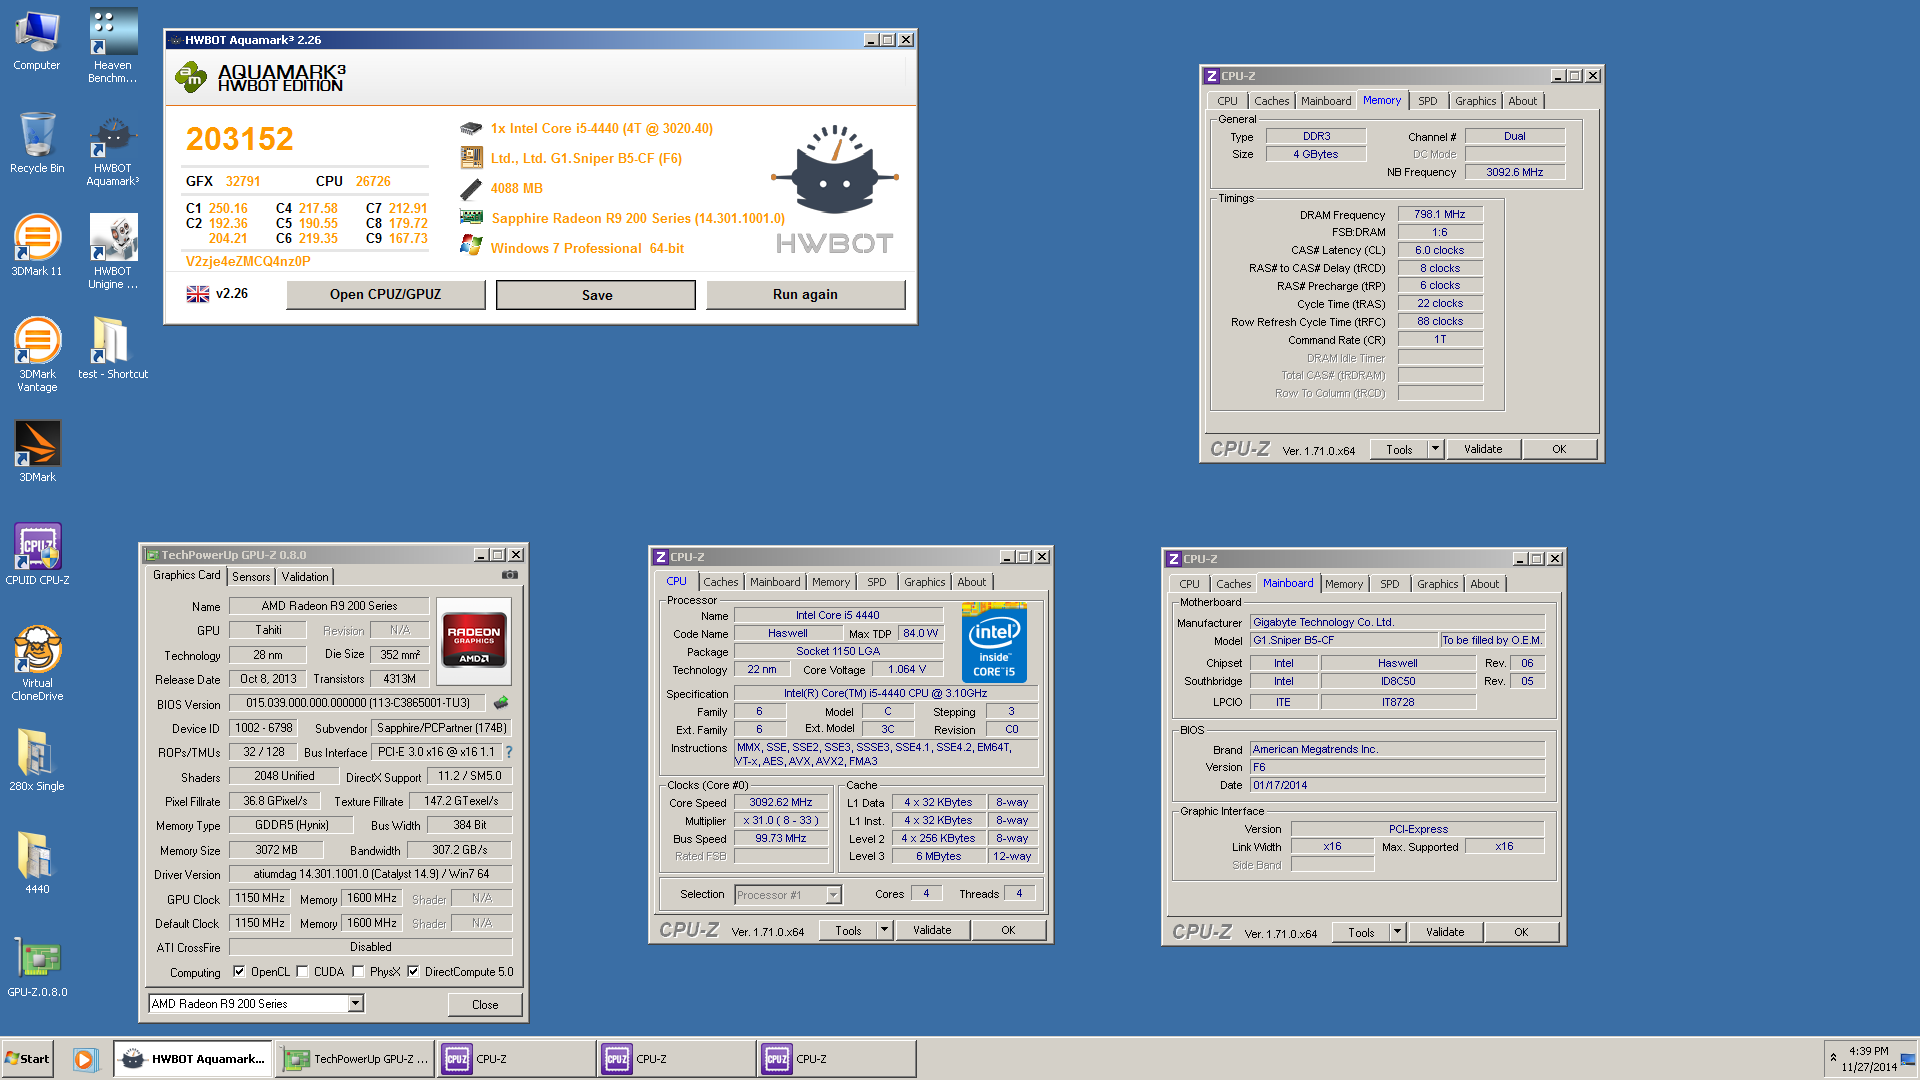Click Validate button in Memory window
The height and width of the screenshot is (1080, 1920).
pos(1483,449)
